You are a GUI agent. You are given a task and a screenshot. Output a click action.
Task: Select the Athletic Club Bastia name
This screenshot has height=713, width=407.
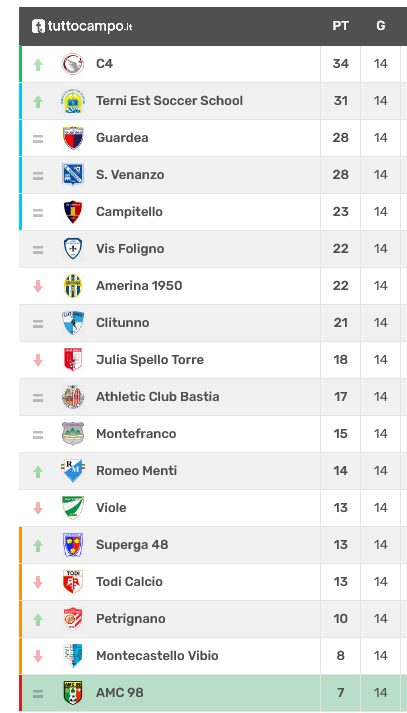157,397
